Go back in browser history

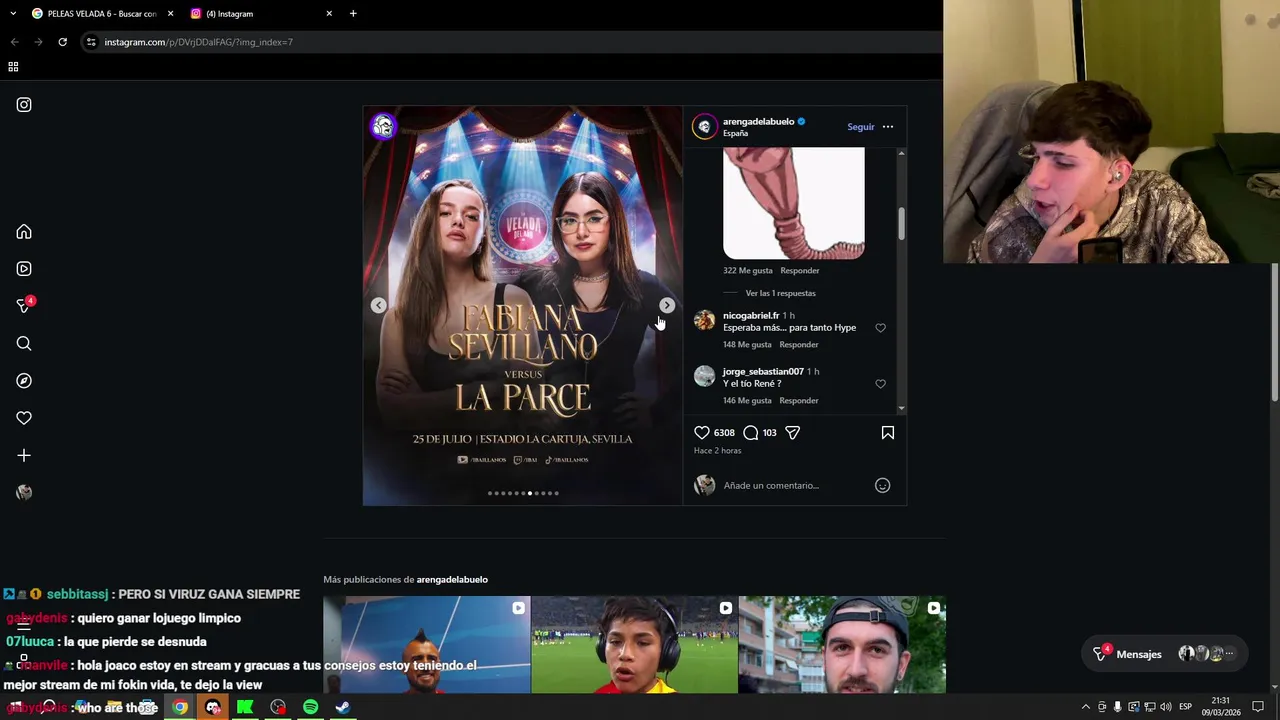[14, 42]
